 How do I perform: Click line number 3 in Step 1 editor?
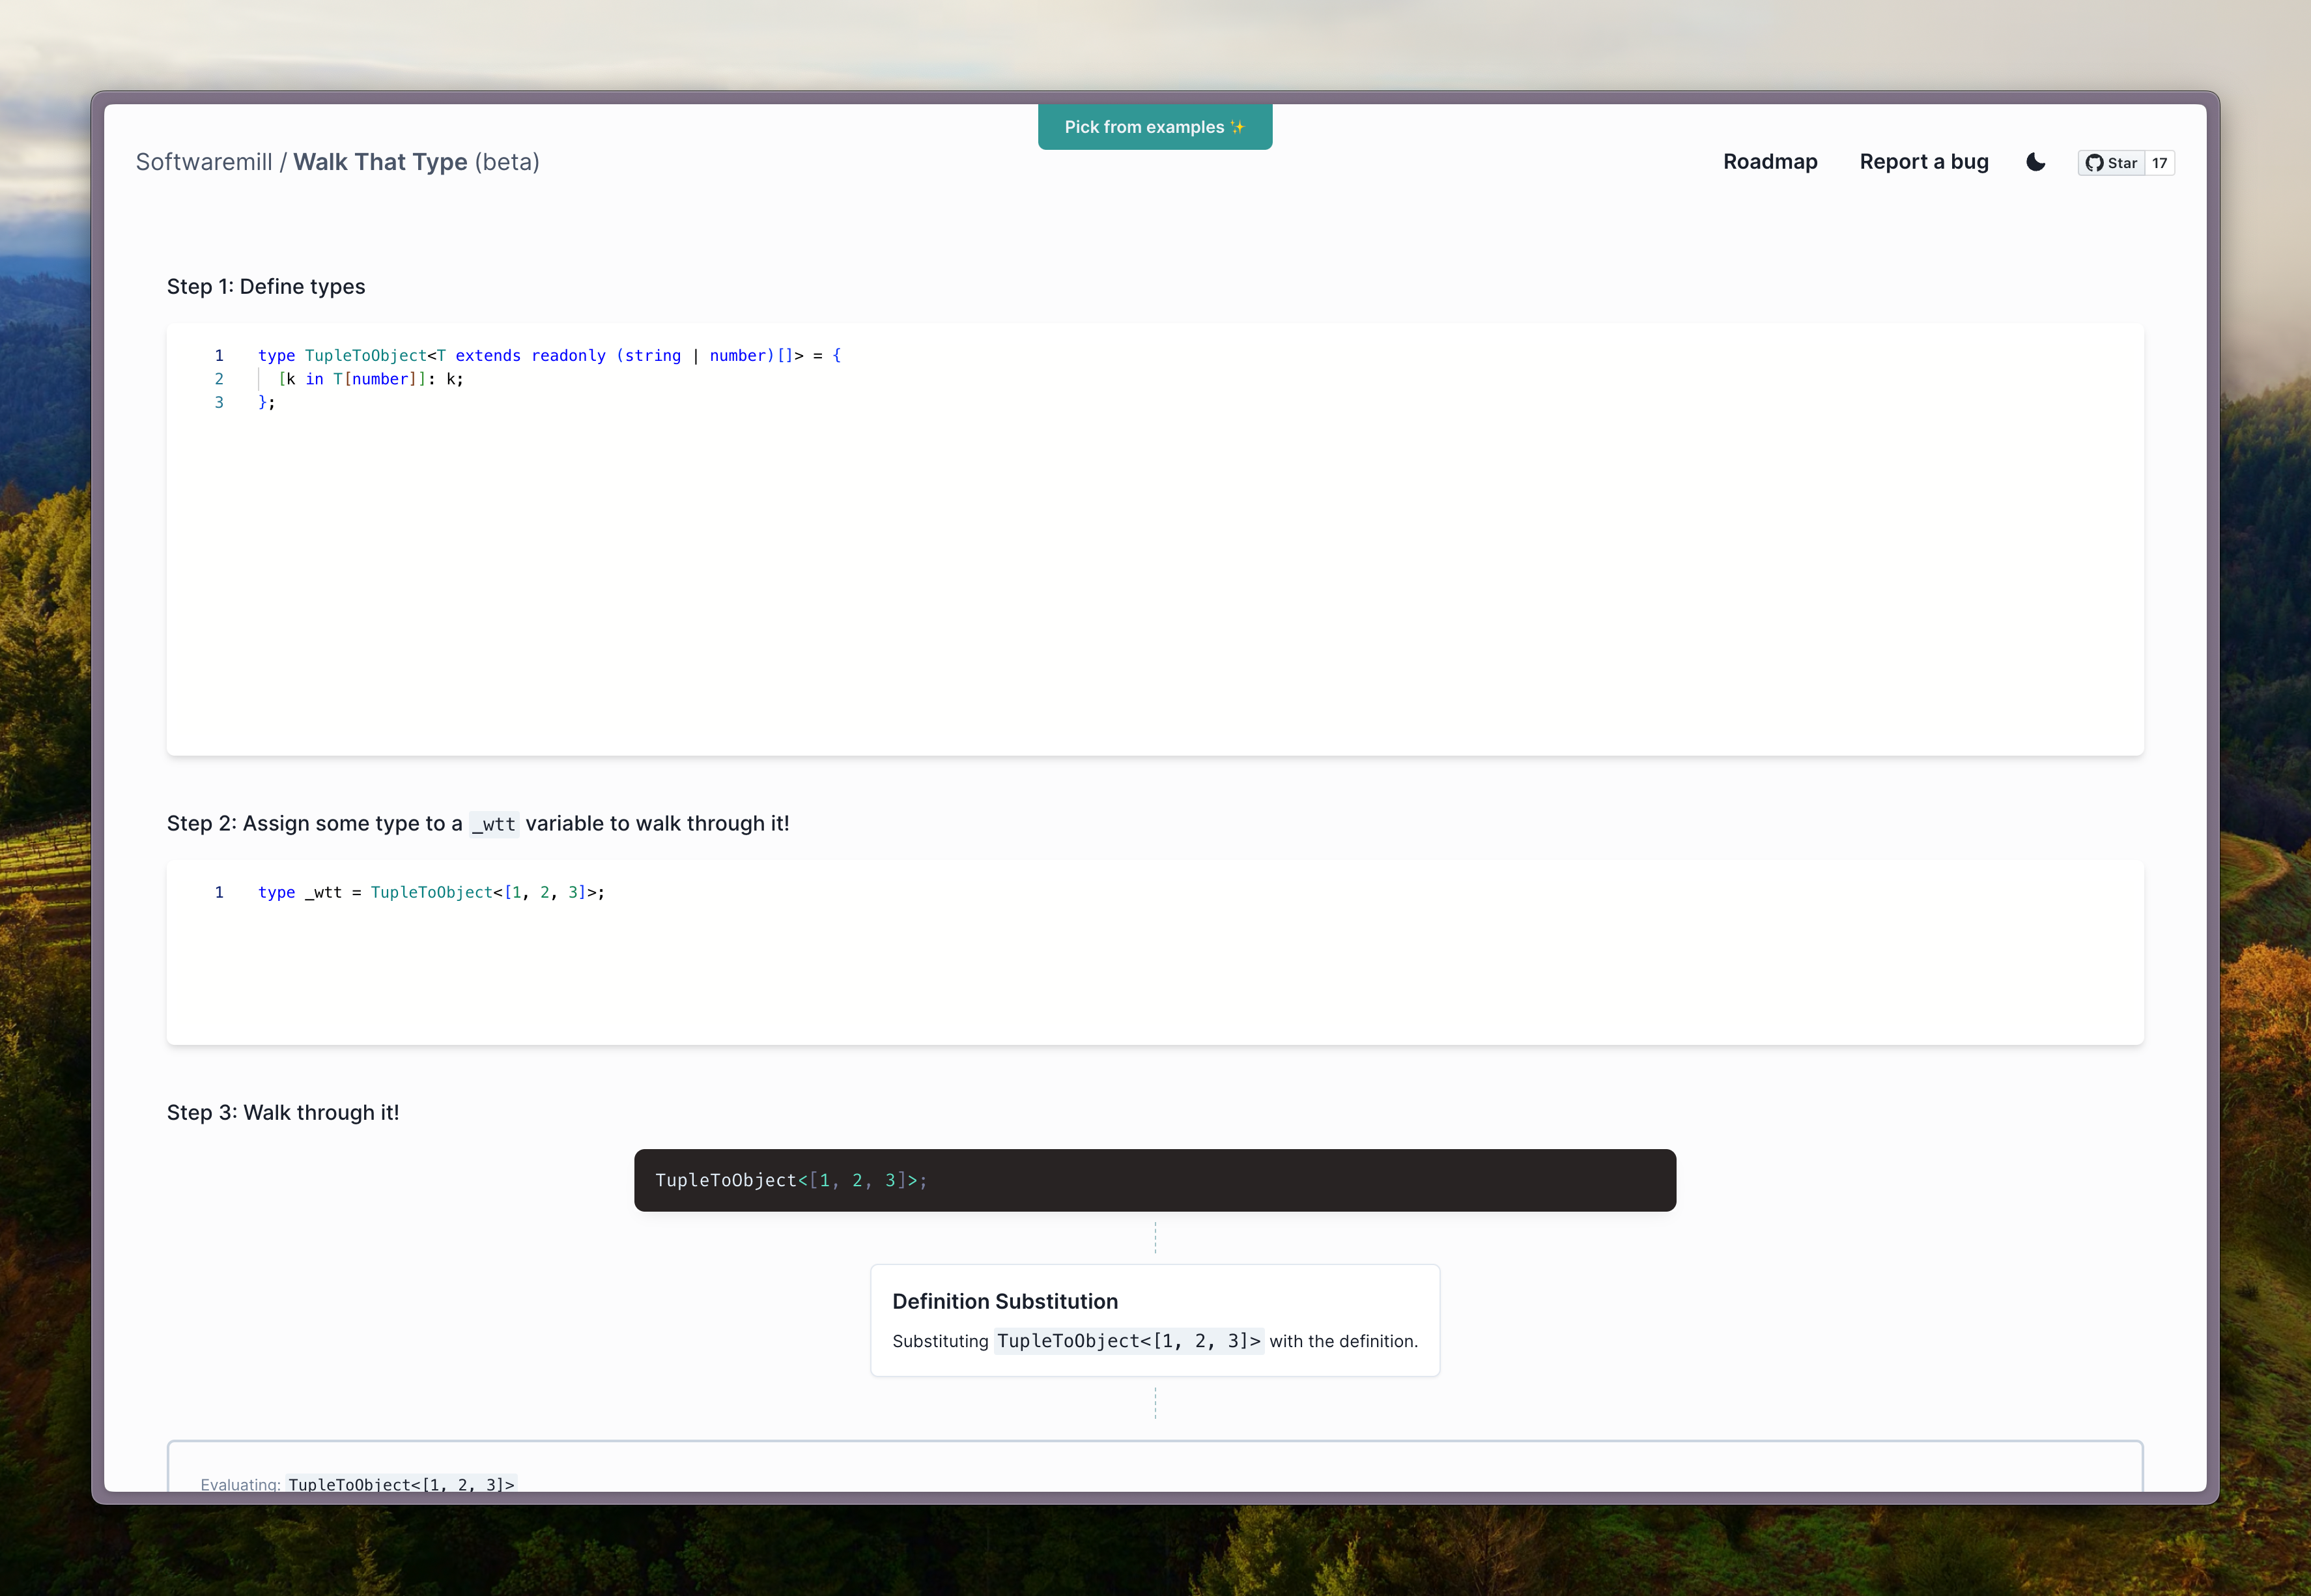[219, 402]
